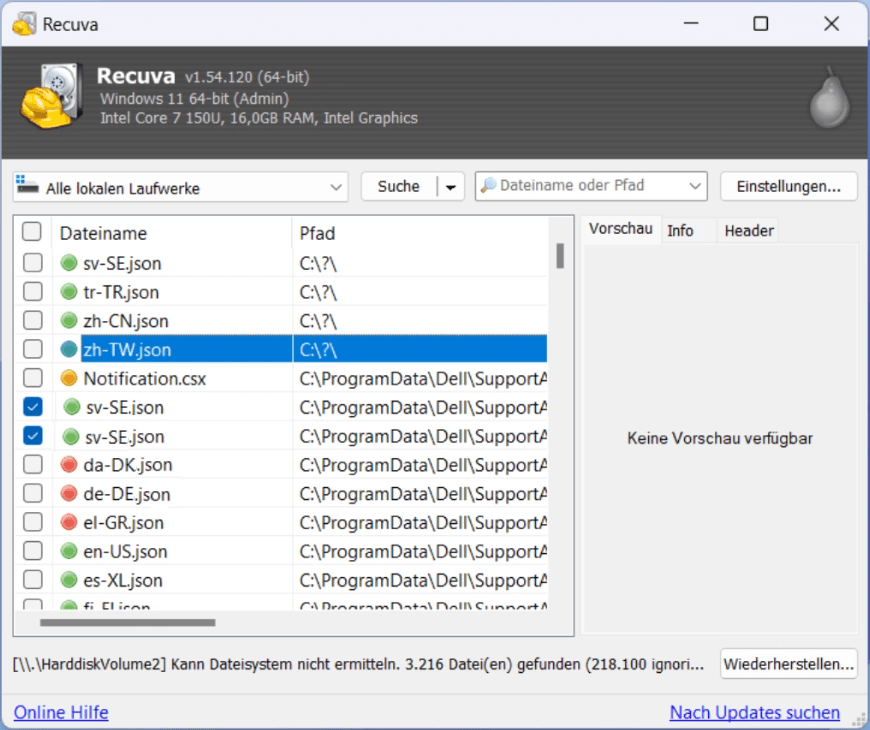Click the path cell of de-DE.json
Image resolution: width=870 pixels, height=730 pixels.
pyautogui.click(x=420, y=494)
